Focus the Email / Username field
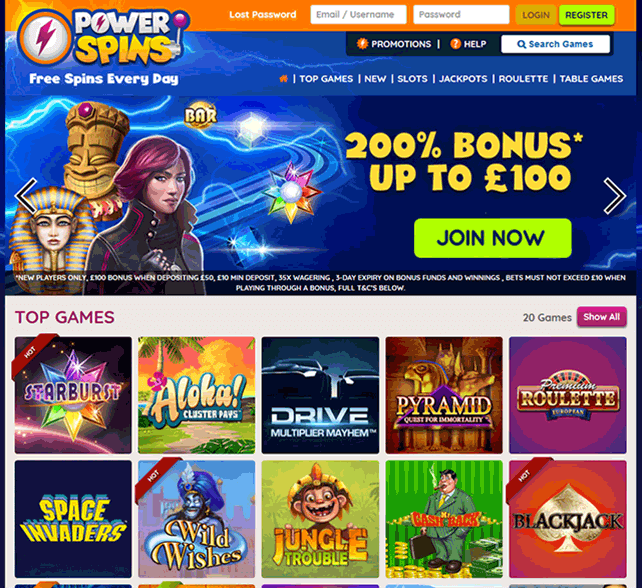The height and width of the screenshot is (588, 642). [x=358, y=15]
